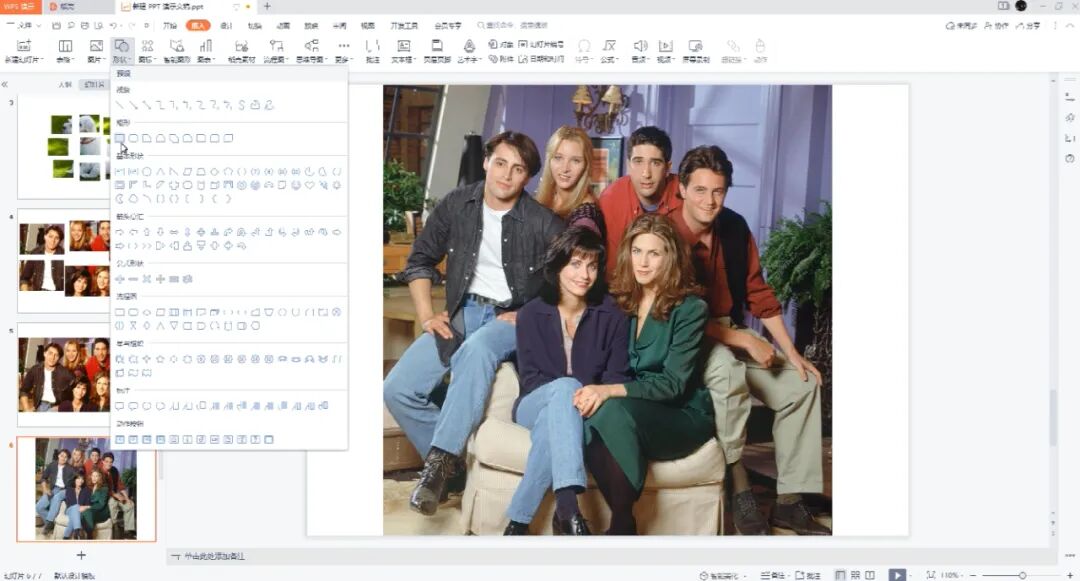
Task: Open the New Slide dropdown
Action: pos(24,60)
